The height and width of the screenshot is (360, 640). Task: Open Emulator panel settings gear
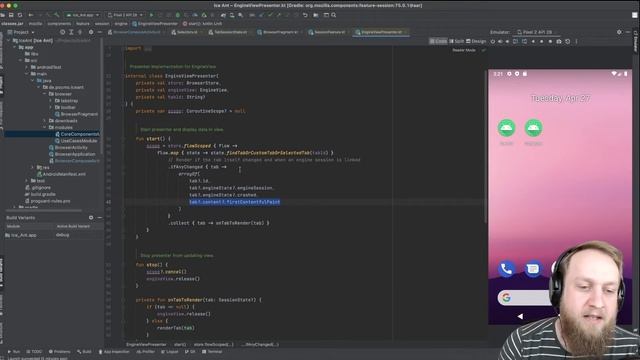tap(619, 32)
